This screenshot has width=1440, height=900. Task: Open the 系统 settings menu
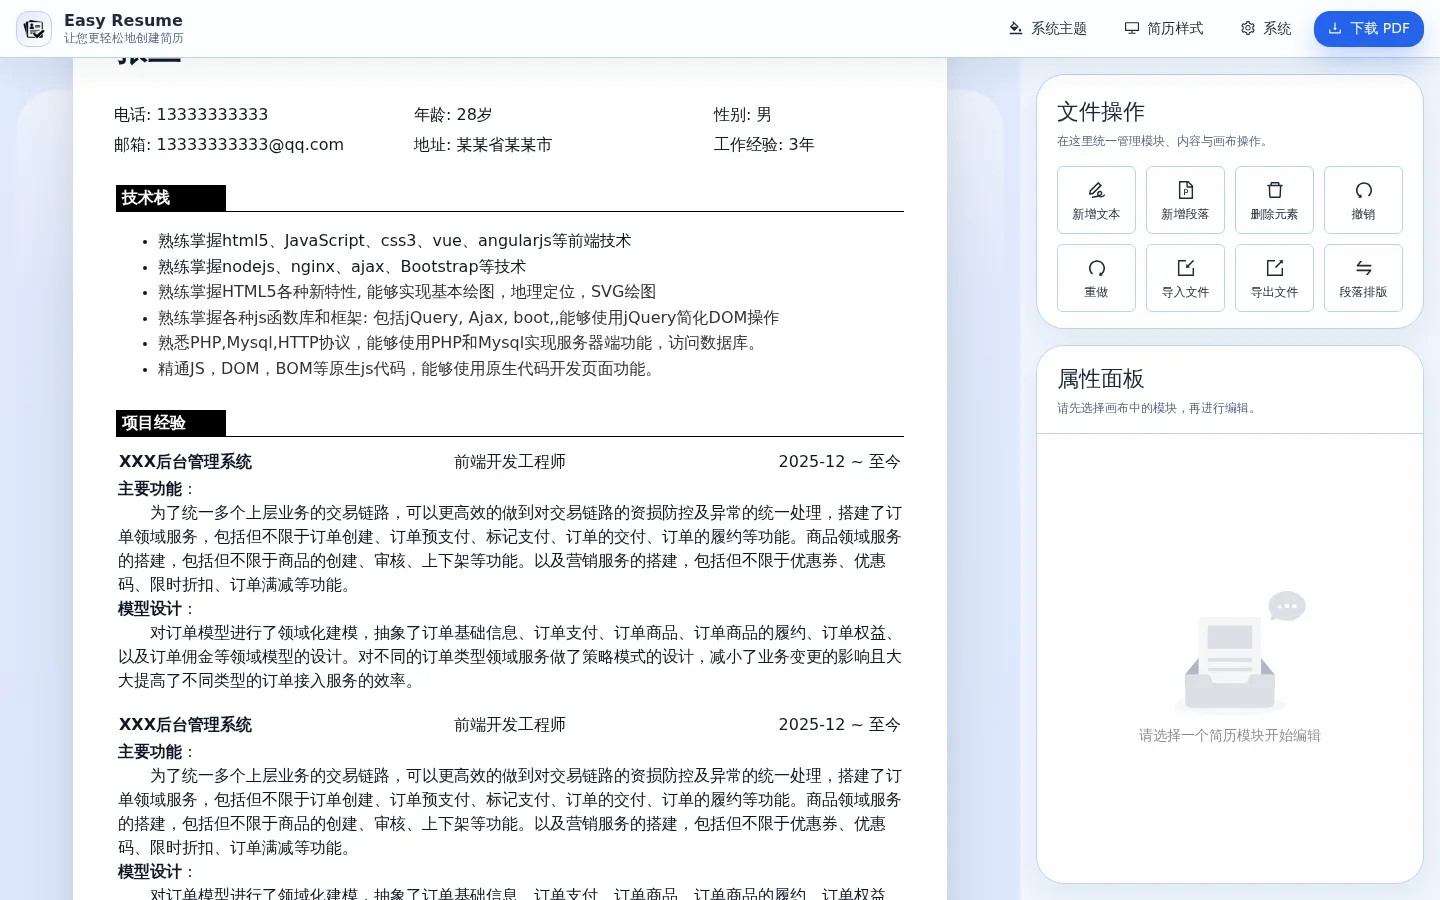tap(1266, 29)
